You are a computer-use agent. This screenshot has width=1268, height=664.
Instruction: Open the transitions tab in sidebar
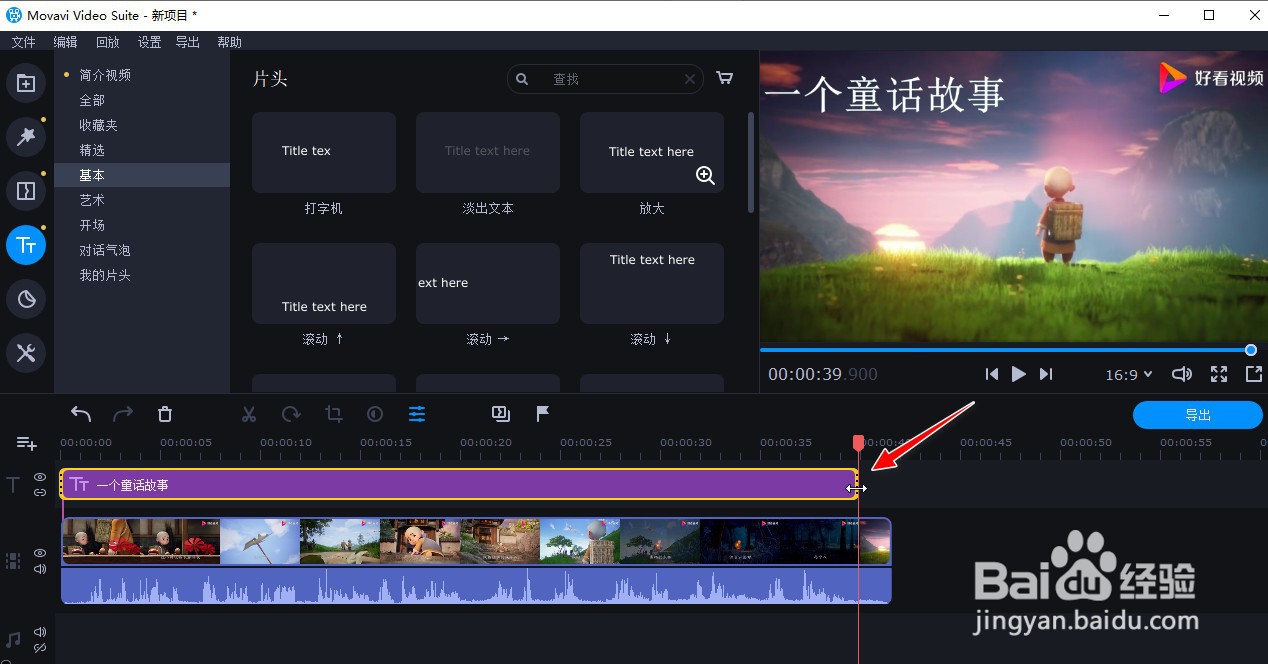(26, 191)
